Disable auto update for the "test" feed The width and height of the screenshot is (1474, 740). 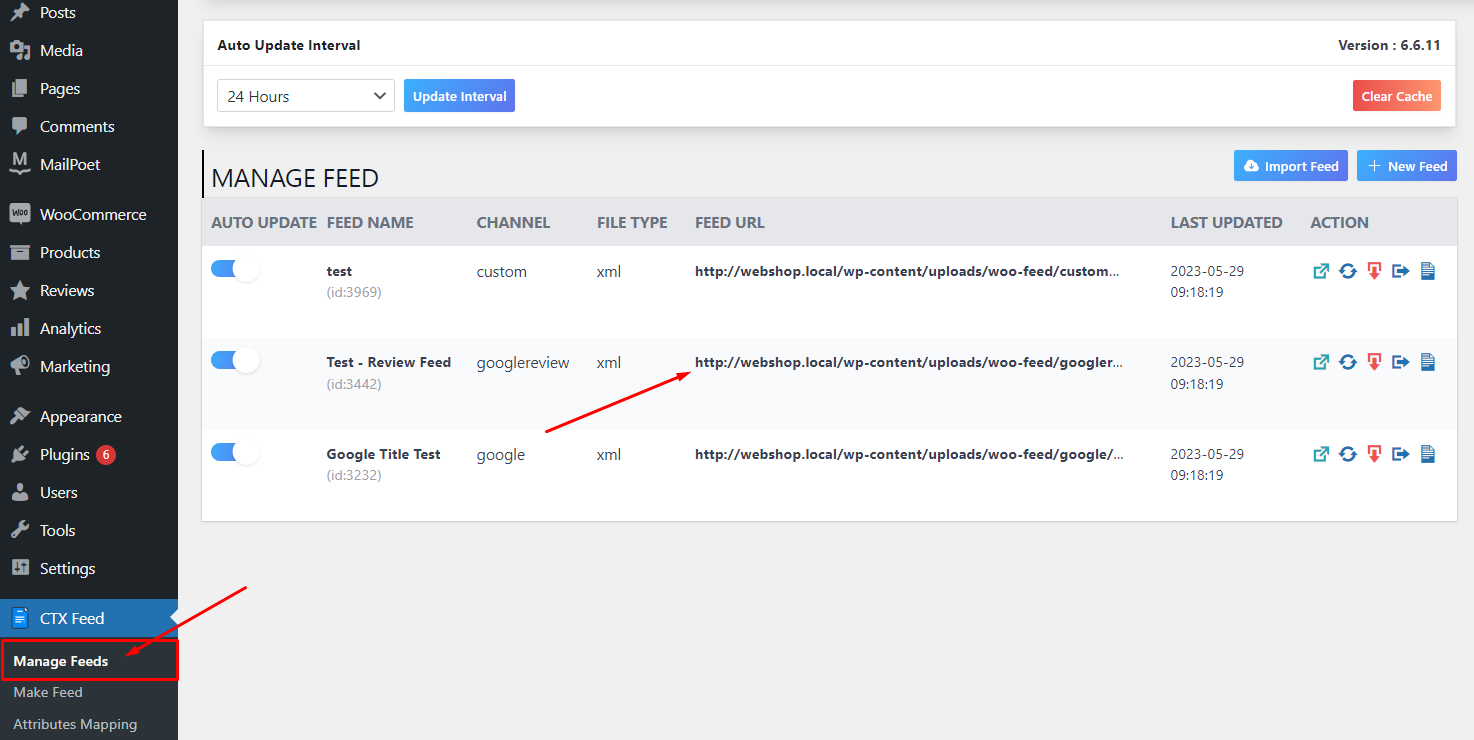(x=235, y=269)
